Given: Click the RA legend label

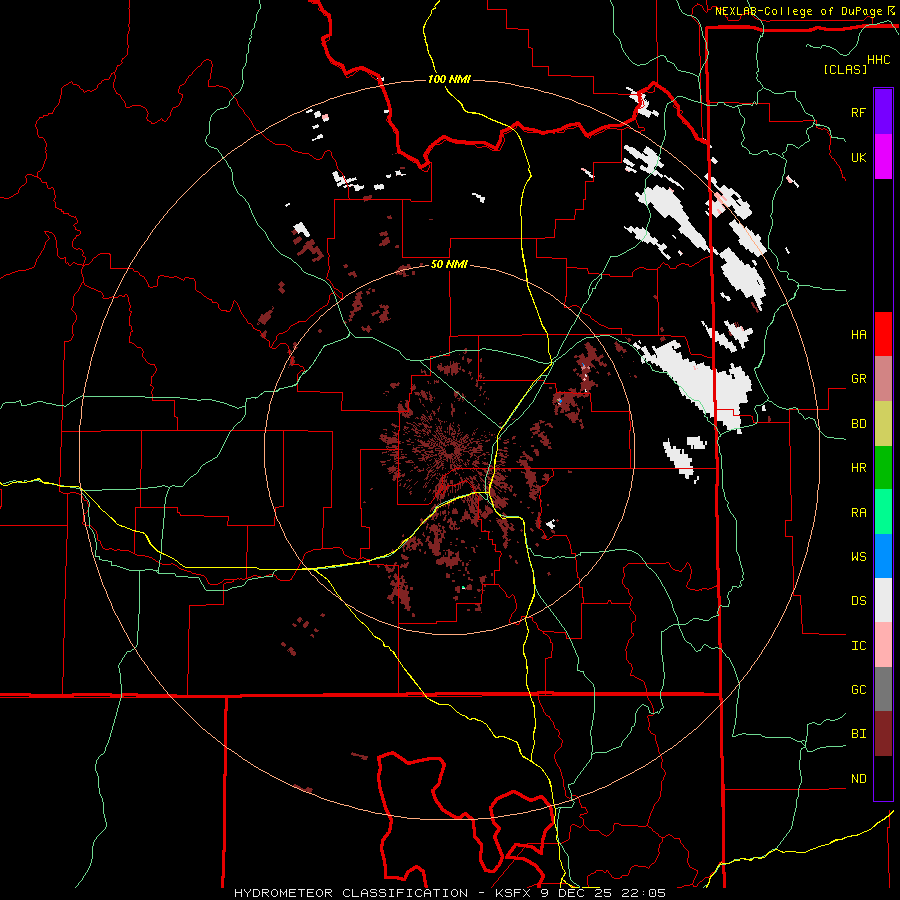Looking at the screenshot, I should coord(858,513).
